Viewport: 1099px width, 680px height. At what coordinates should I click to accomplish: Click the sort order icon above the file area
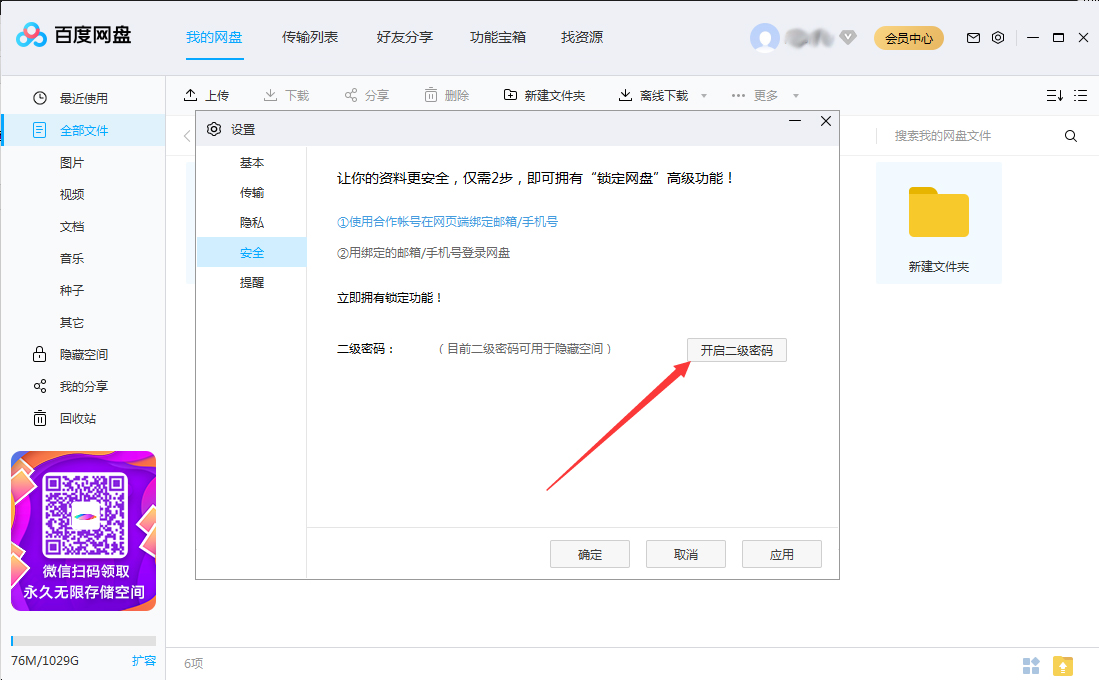1053,93
